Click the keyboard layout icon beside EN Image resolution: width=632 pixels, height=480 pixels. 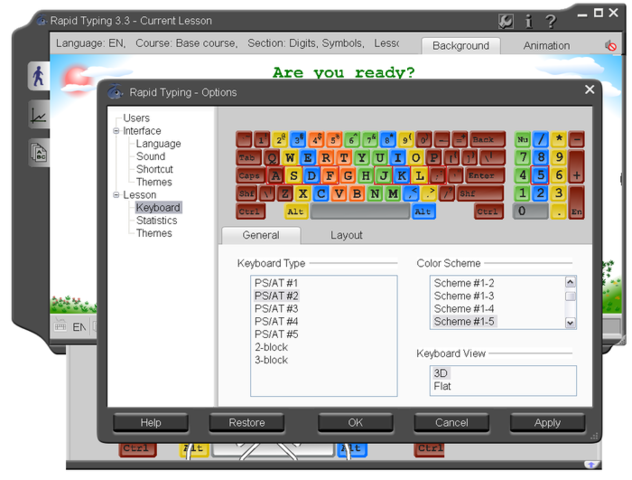(60, 326)
